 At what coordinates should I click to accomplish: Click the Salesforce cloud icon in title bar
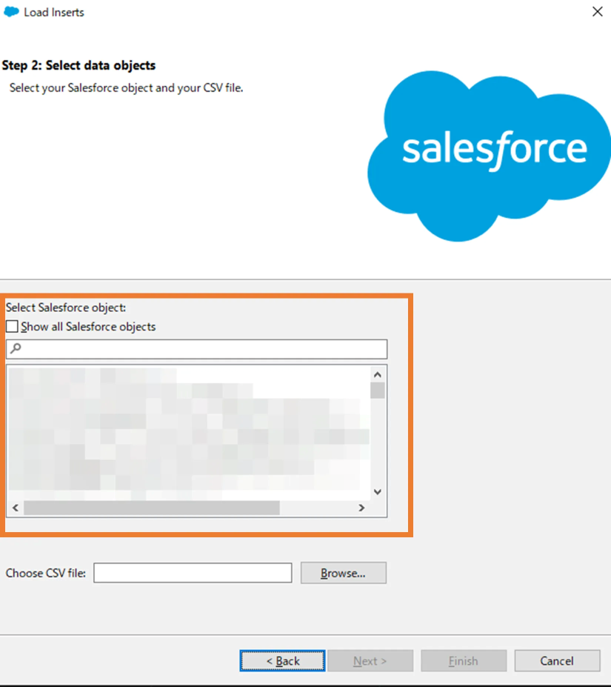coord(11,12)
